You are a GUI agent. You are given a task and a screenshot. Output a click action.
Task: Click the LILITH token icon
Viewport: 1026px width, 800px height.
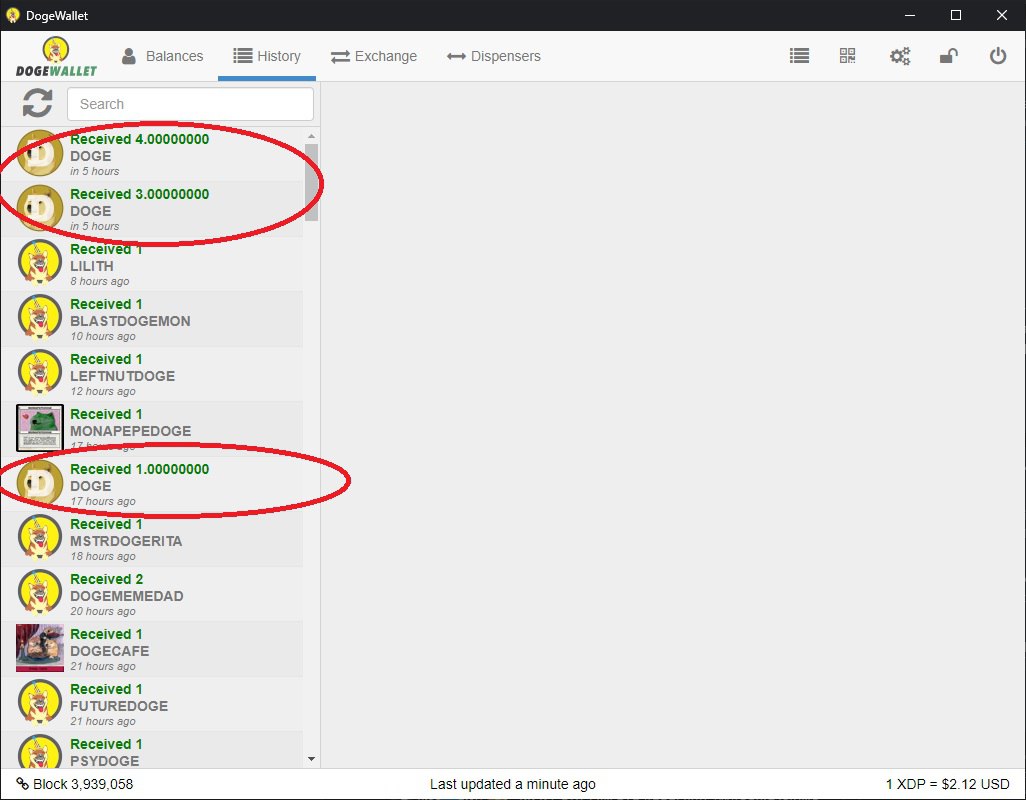[x=40, y=263]
